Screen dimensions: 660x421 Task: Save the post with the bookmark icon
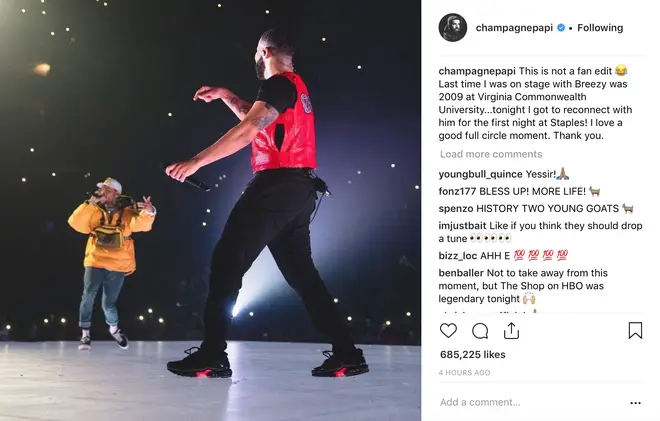click(635, 330)
